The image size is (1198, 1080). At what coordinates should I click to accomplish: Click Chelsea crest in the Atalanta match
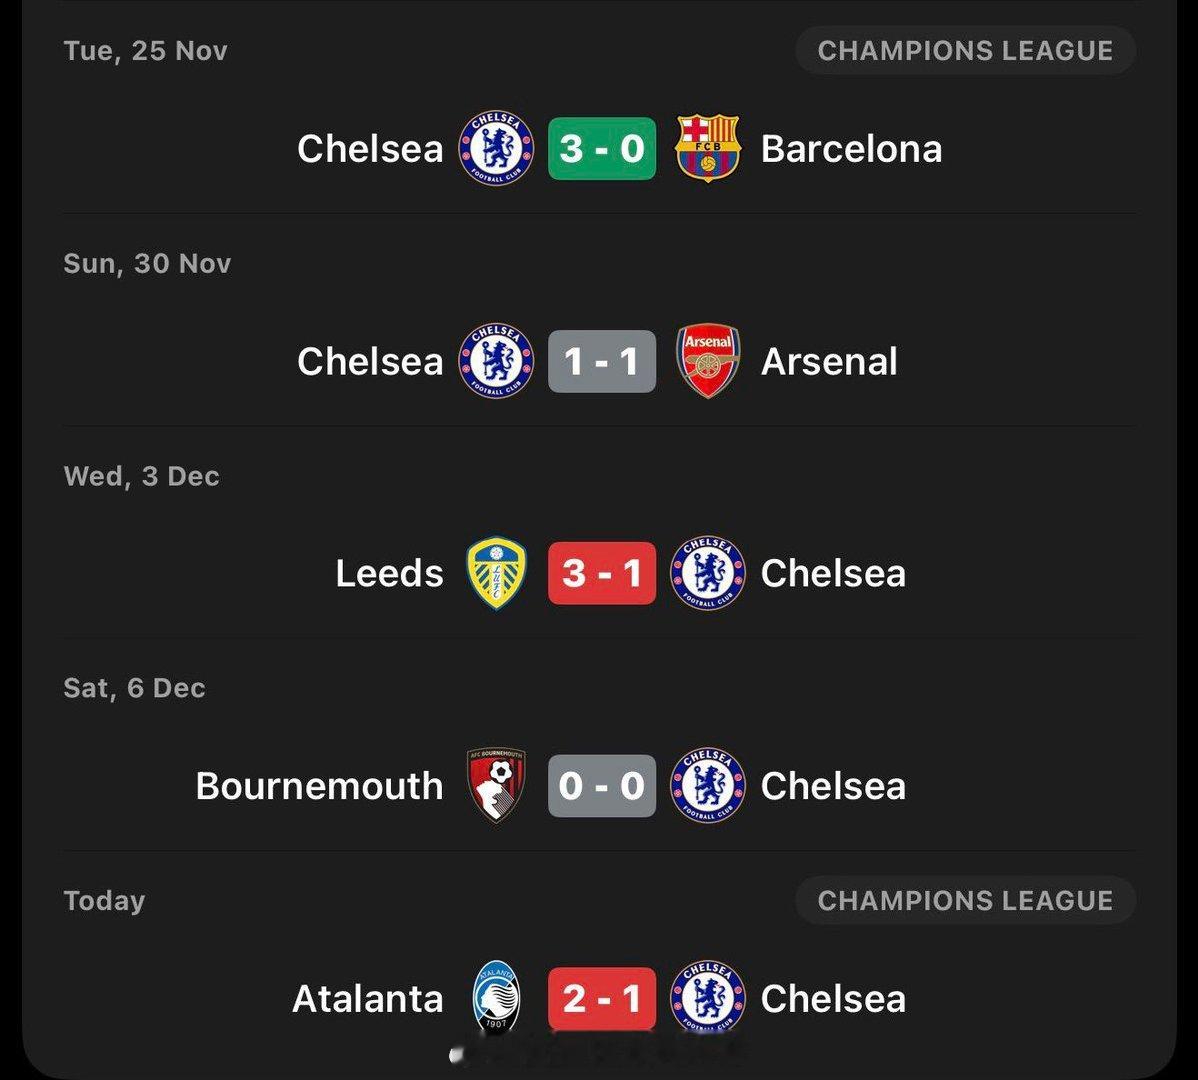[707, 997]
